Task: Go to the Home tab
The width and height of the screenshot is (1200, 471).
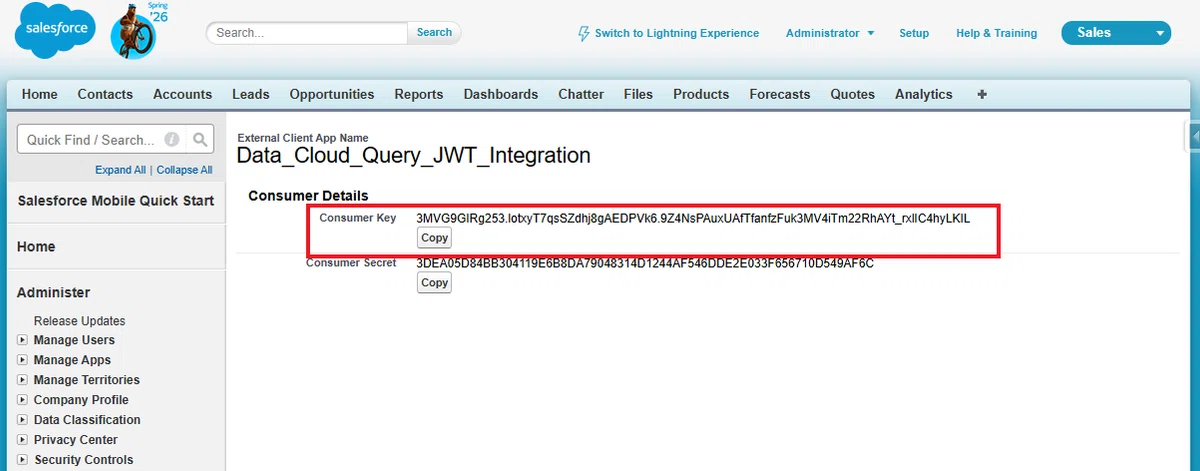Action: [40, 94]
